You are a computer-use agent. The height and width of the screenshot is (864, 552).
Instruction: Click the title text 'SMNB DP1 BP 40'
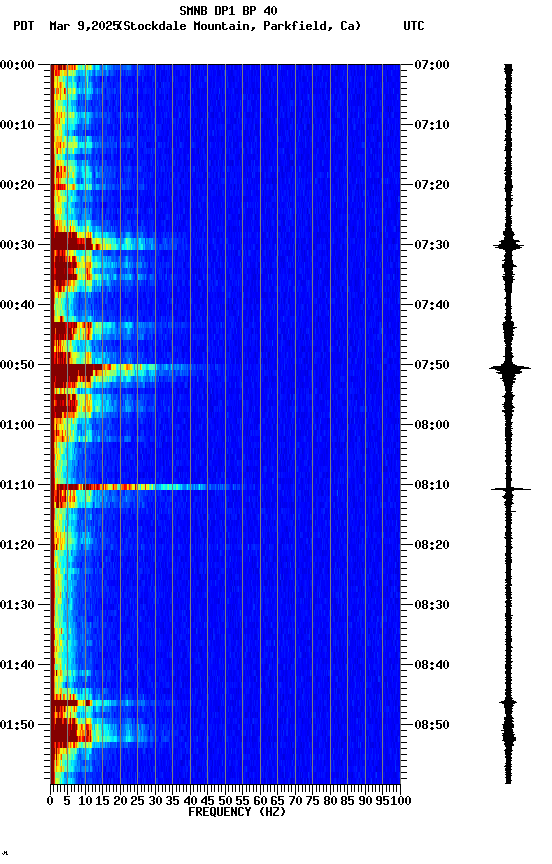(x=228, y=10)
